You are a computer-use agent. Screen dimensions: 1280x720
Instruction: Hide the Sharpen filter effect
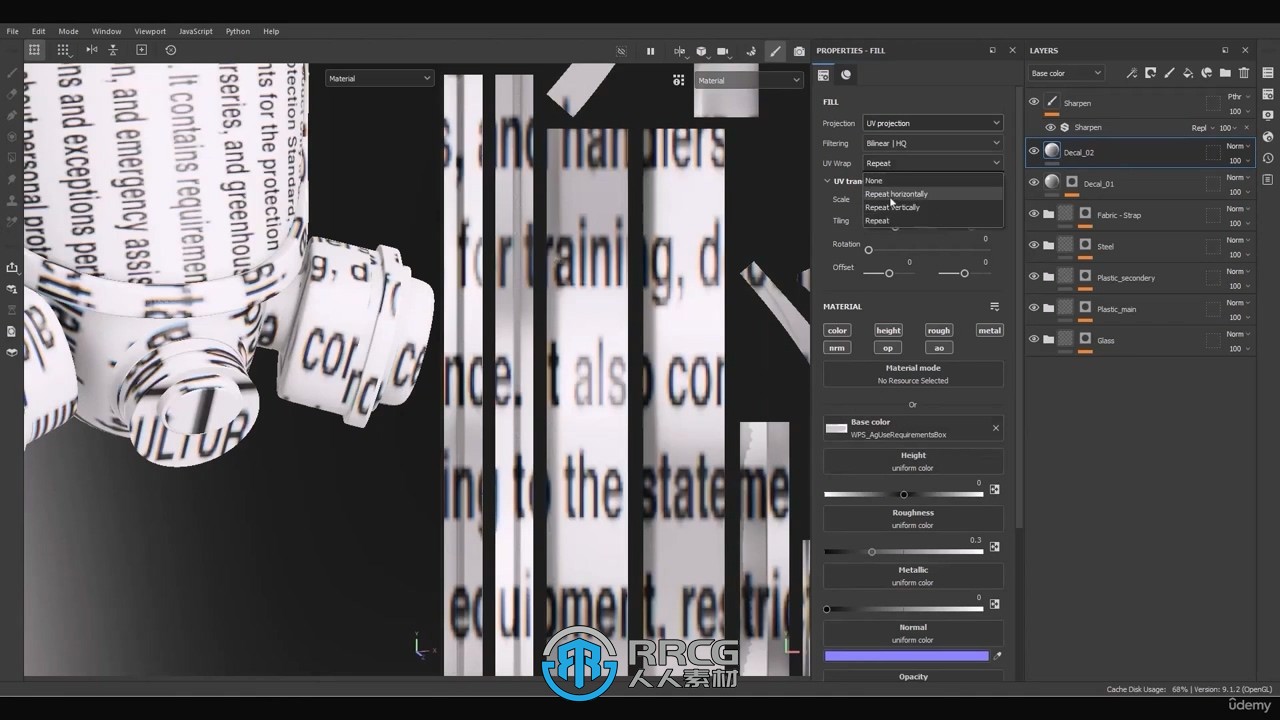(x=1050, y=127)
